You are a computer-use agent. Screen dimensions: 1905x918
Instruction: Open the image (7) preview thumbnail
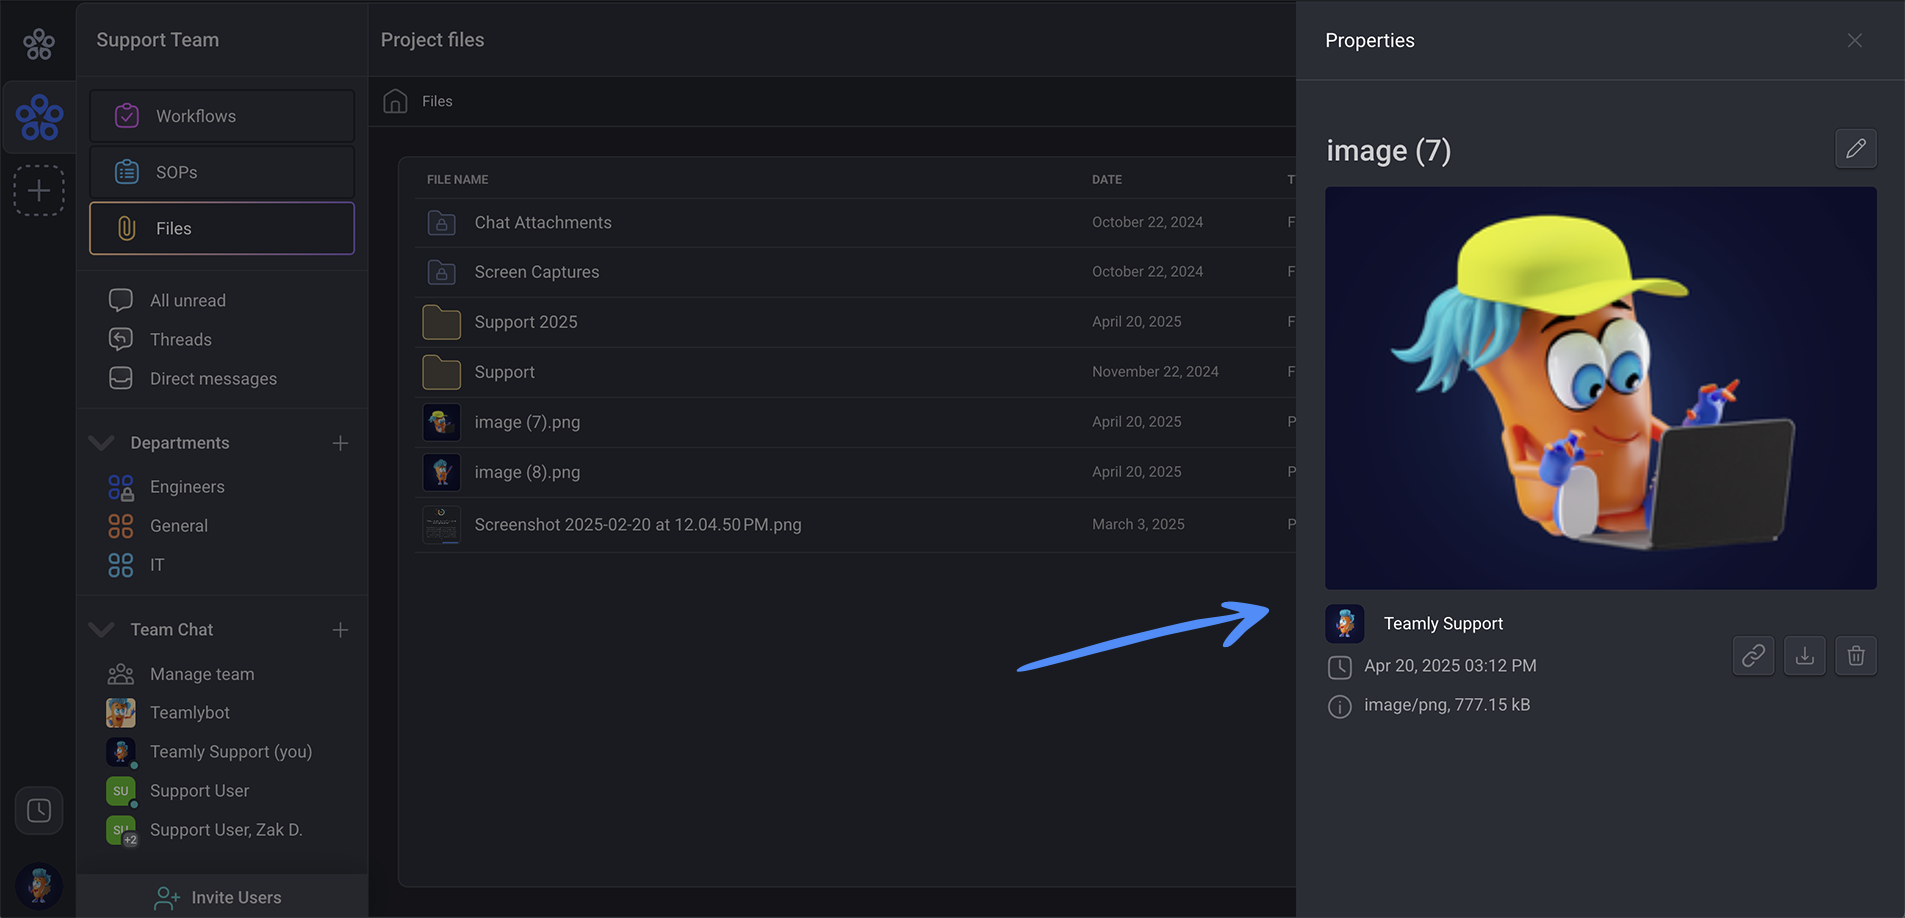tap(1600, 388)
